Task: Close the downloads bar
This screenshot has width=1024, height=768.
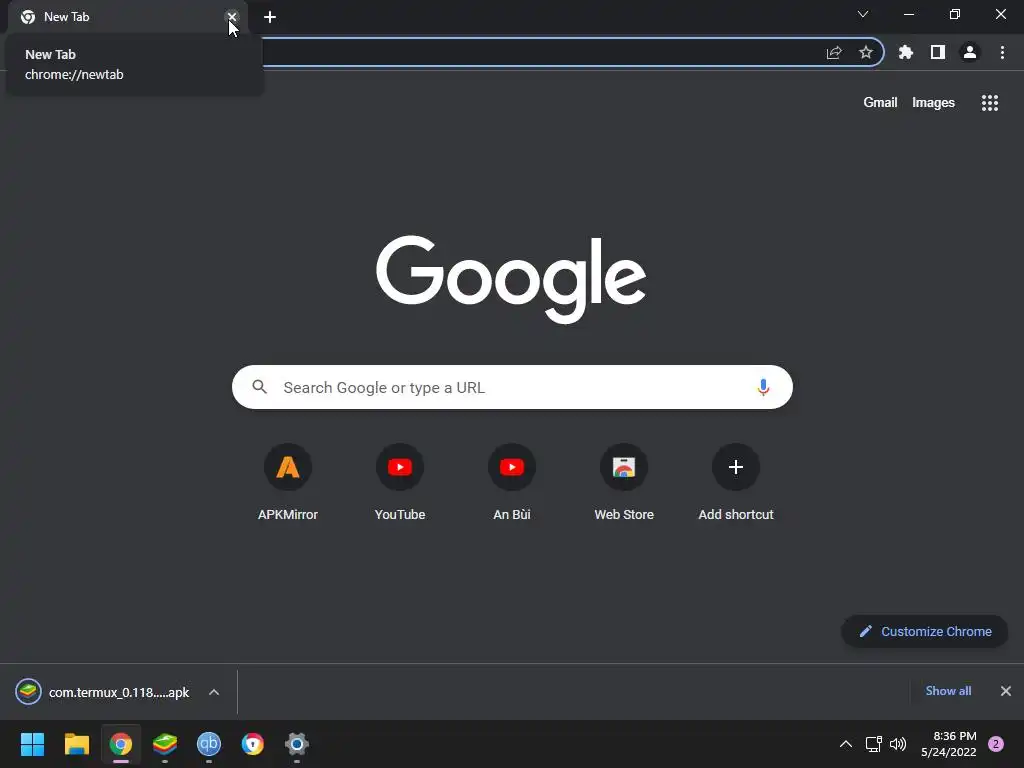Action: click(1005, 691)
